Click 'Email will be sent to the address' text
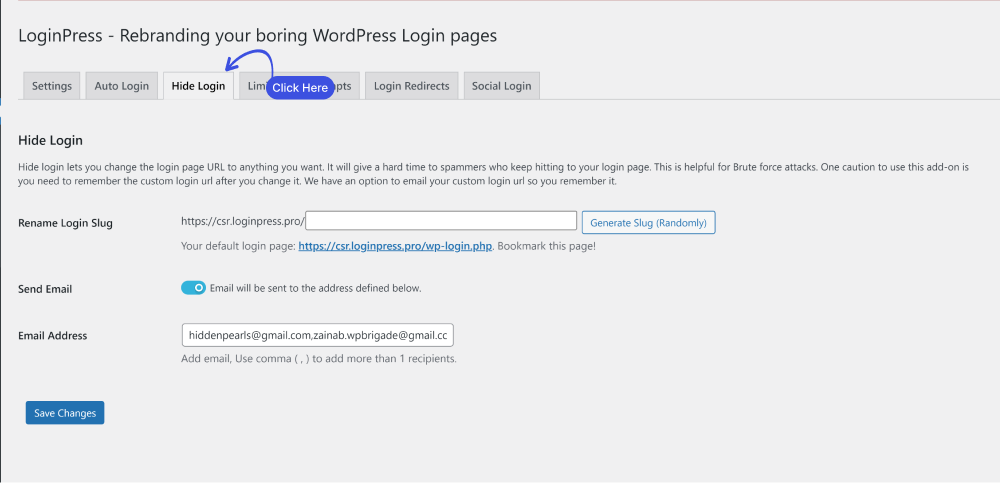 316,288
